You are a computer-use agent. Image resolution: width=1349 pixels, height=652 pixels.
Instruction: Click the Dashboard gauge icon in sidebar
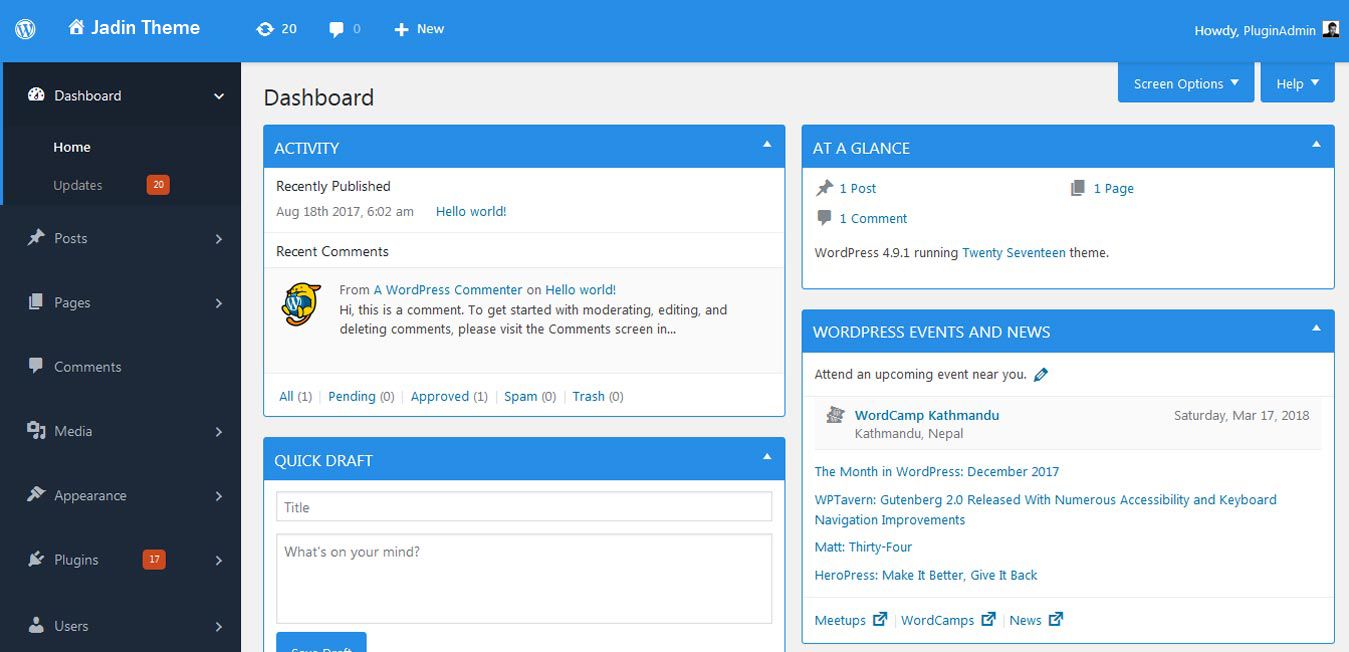pyautogui.click(x=36, y=95)
